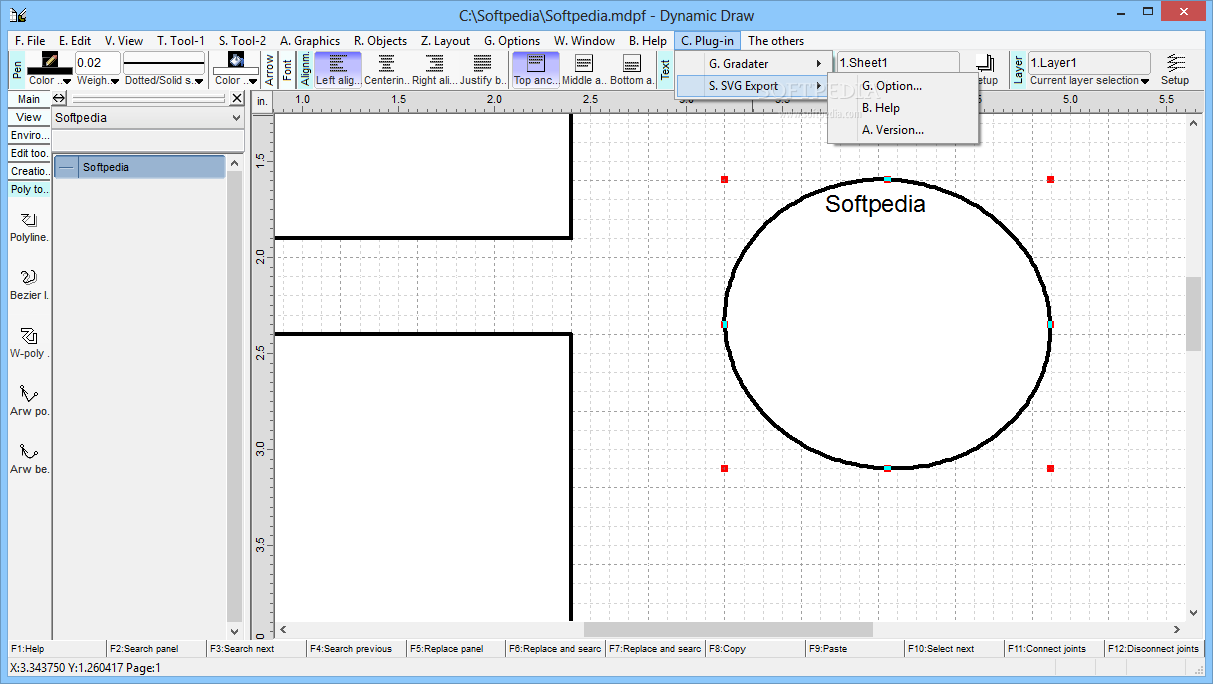1213x684 pixels.
Task: Expand G. Gradater submenu
Action: coord(754,64)
